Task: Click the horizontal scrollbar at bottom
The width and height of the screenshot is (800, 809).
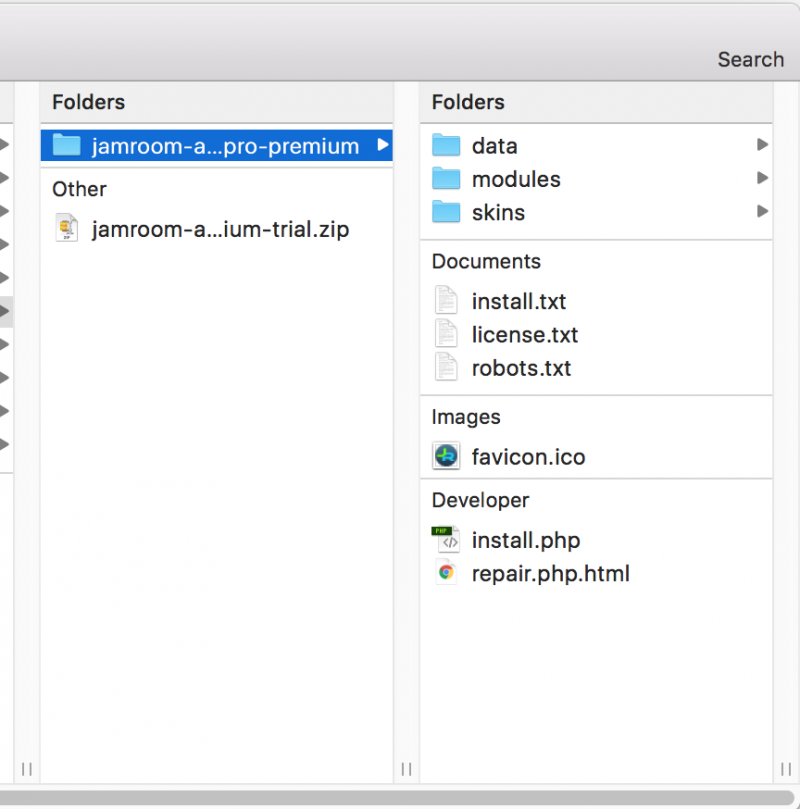Action: coord(400,797)
